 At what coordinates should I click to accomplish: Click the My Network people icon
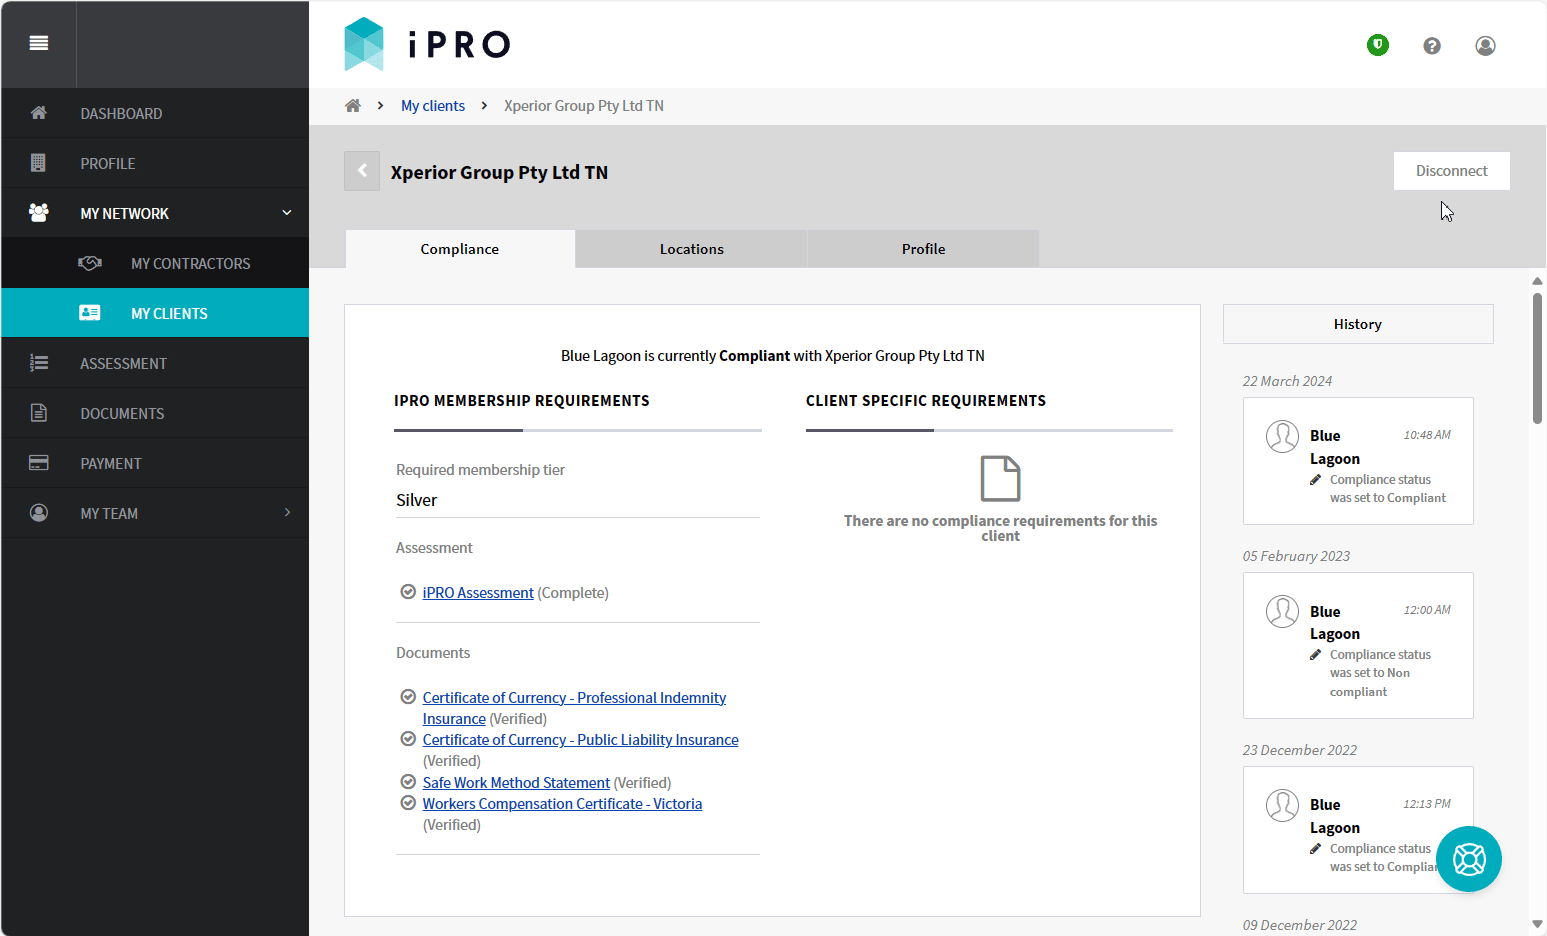tap(39, 213)
